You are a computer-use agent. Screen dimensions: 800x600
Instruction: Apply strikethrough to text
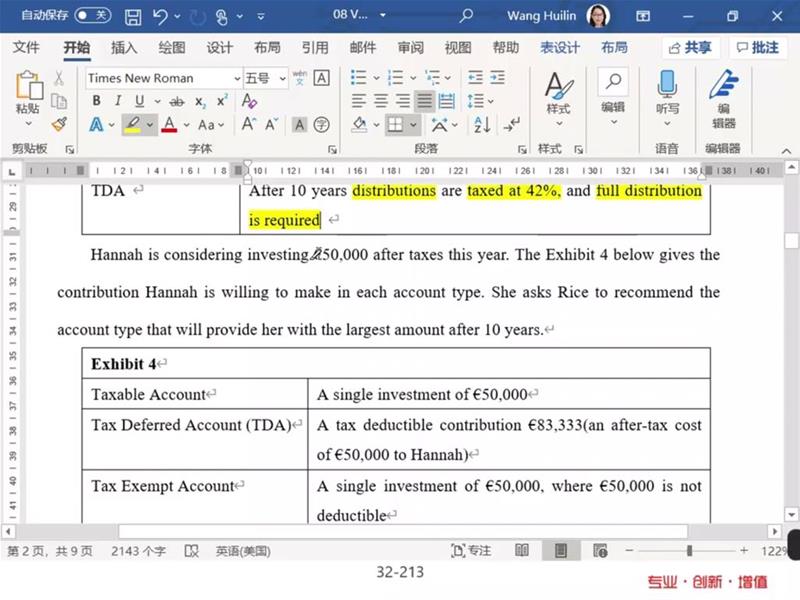(177, 101)
